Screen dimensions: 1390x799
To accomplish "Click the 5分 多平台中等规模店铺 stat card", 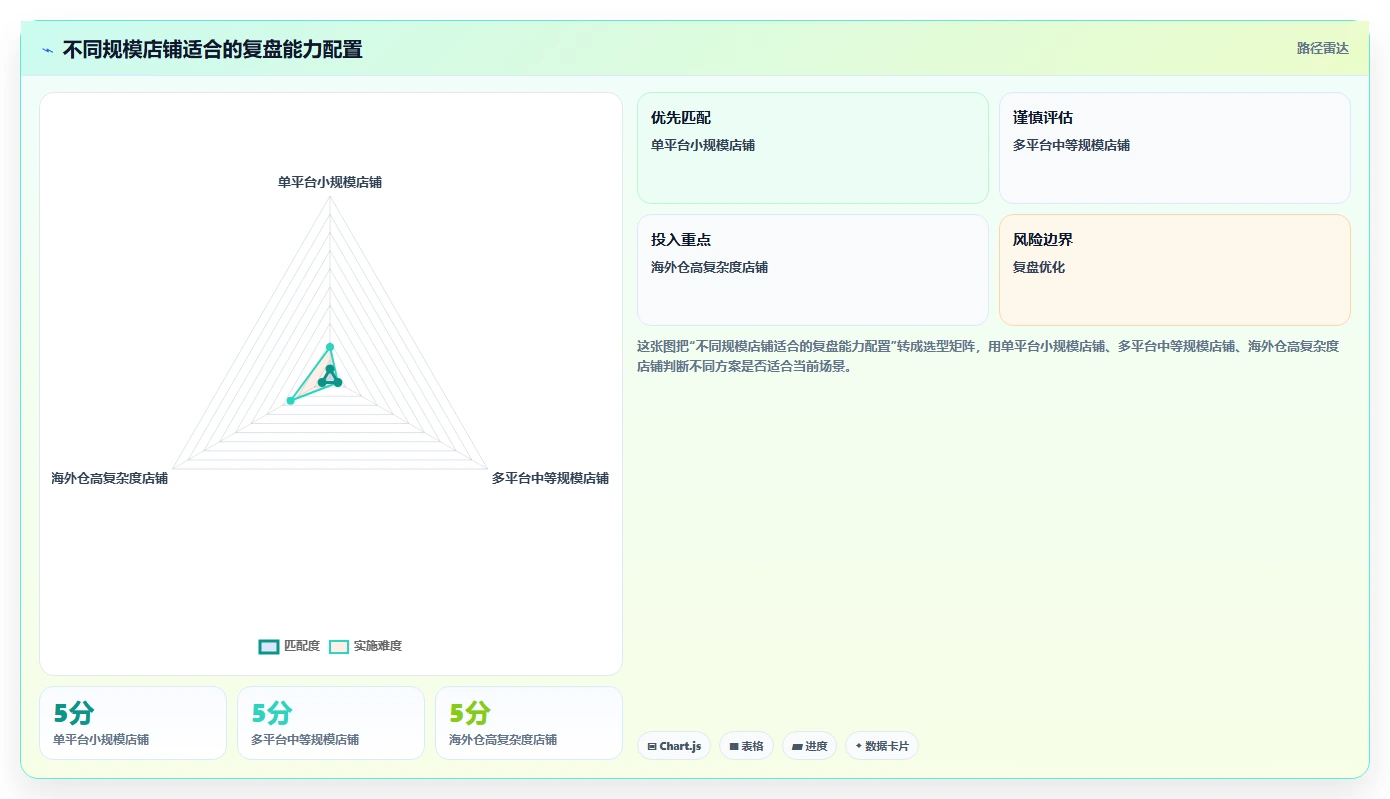I will 331,723.
